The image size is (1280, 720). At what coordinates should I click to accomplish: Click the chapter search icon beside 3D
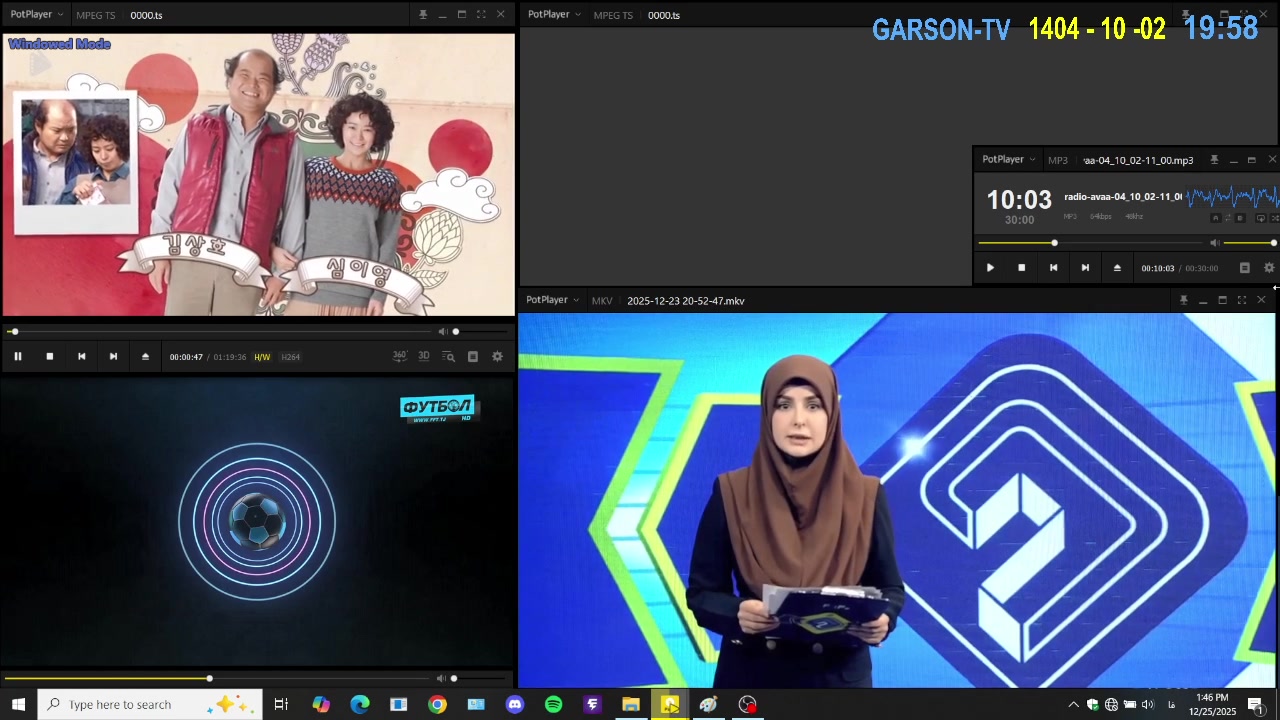pyautogui.click(x=448, y=357)
